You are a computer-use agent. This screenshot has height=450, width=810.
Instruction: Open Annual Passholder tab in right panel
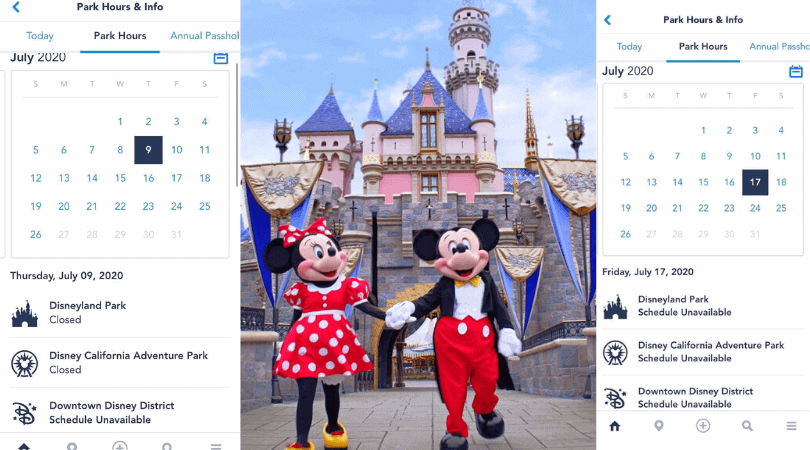(779, 46)
